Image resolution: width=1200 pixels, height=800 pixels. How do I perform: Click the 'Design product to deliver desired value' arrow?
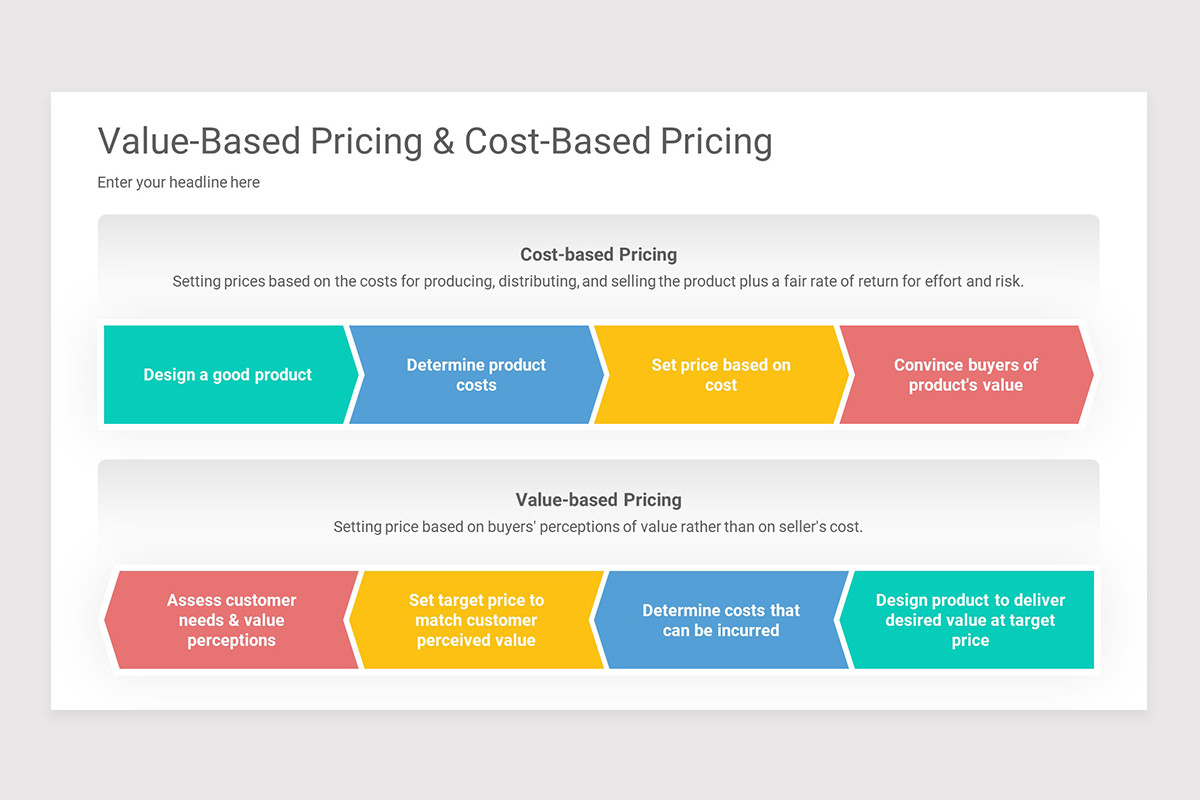[966, 620]
